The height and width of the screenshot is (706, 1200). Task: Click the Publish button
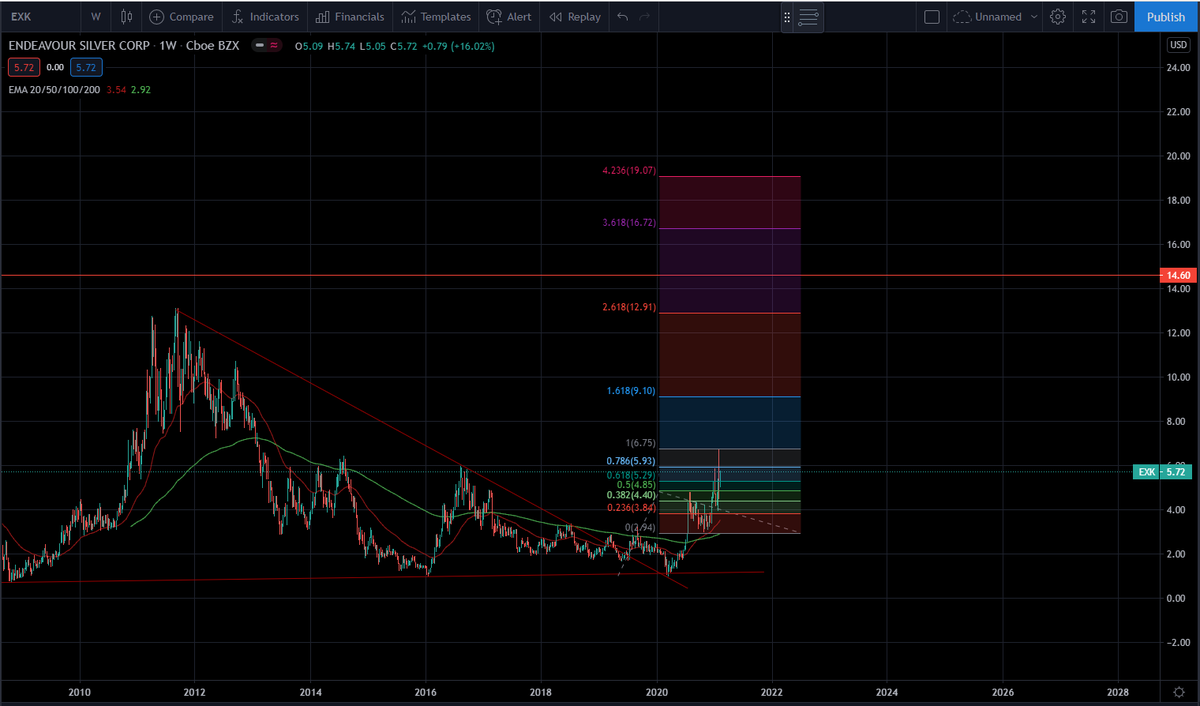pyautogui.click(x=1165, y=16)
